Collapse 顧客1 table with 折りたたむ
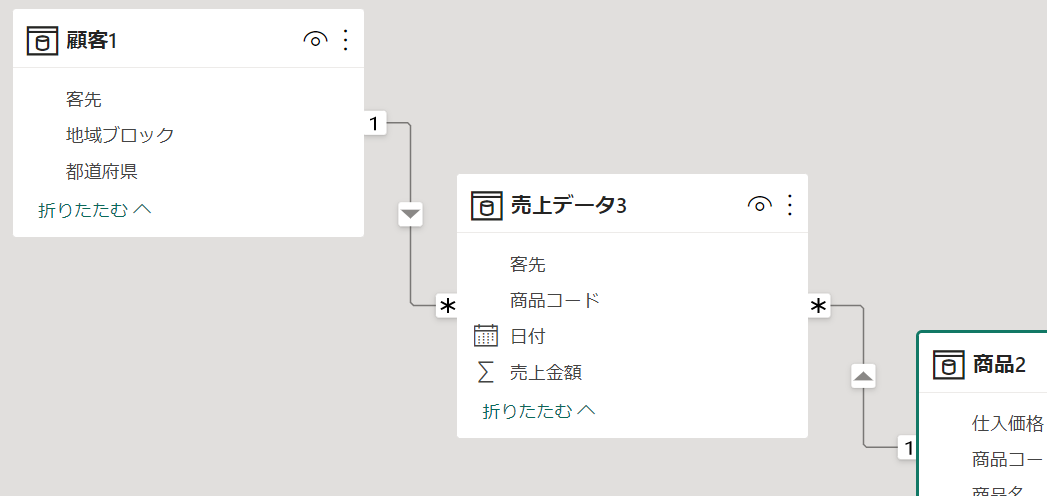 click(94, 210)
